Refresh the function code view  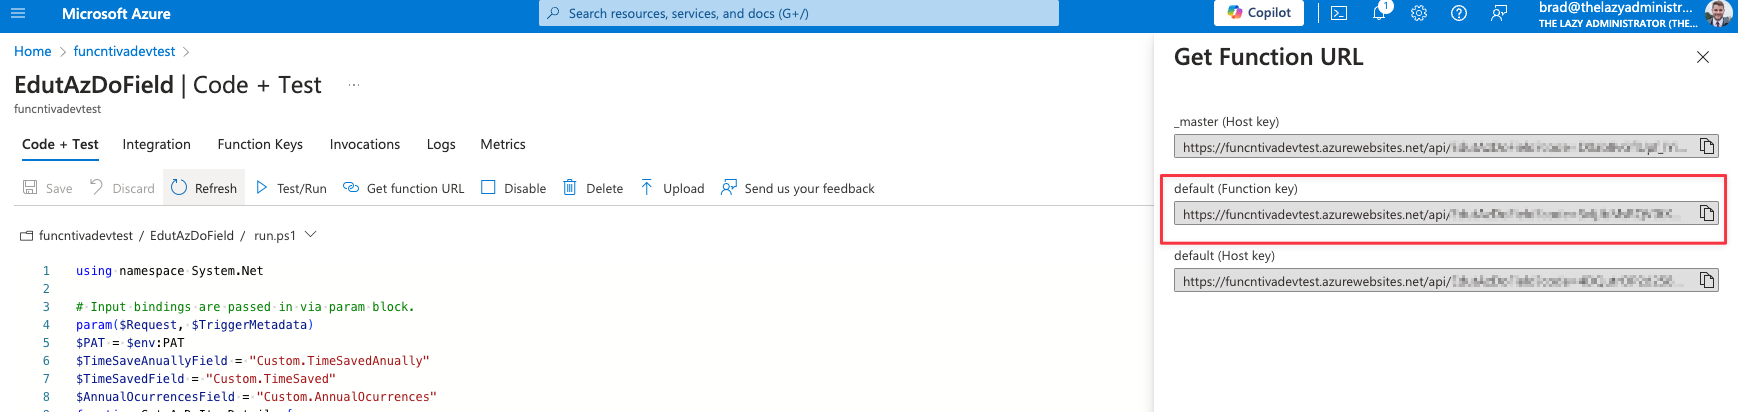[204, 188]
